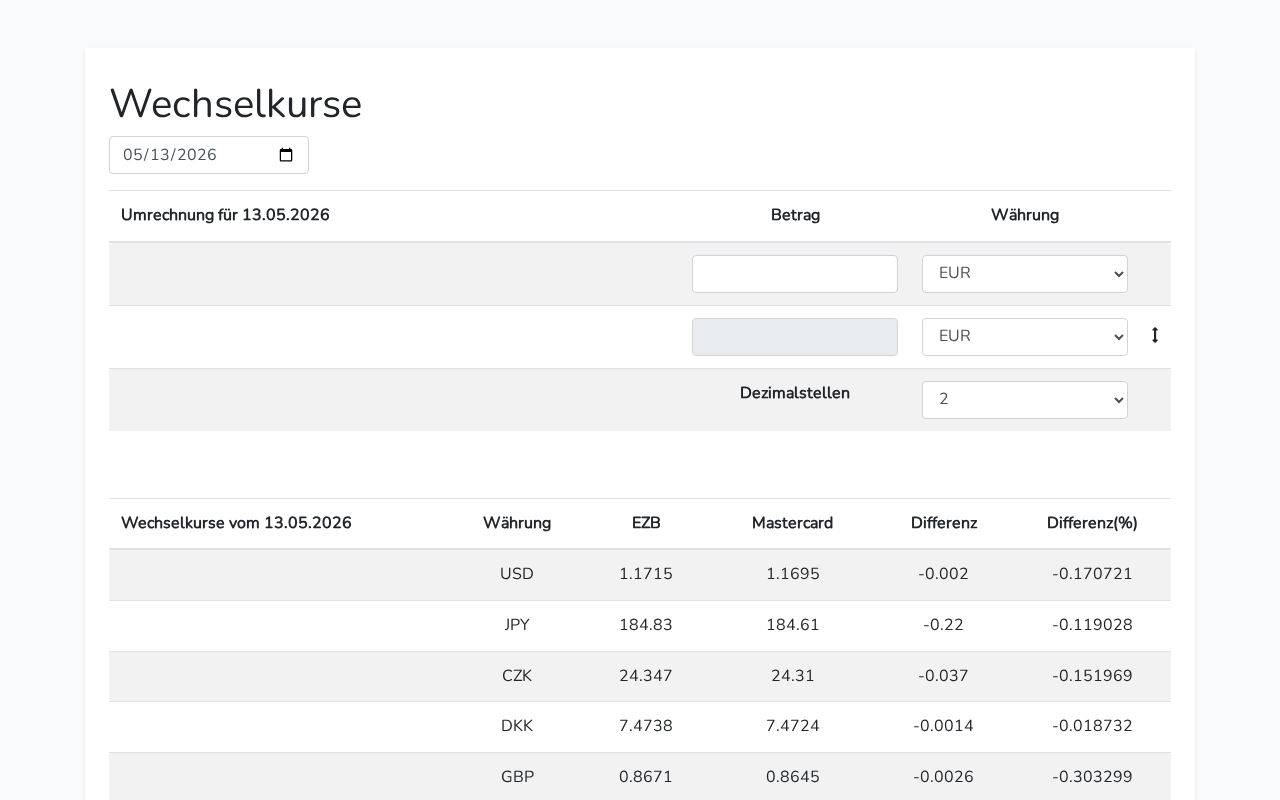The height and width of the screenshot is (800, 1280).
Task: Open the calendar picker icon in date field
Action: click(x=286, y=155)
